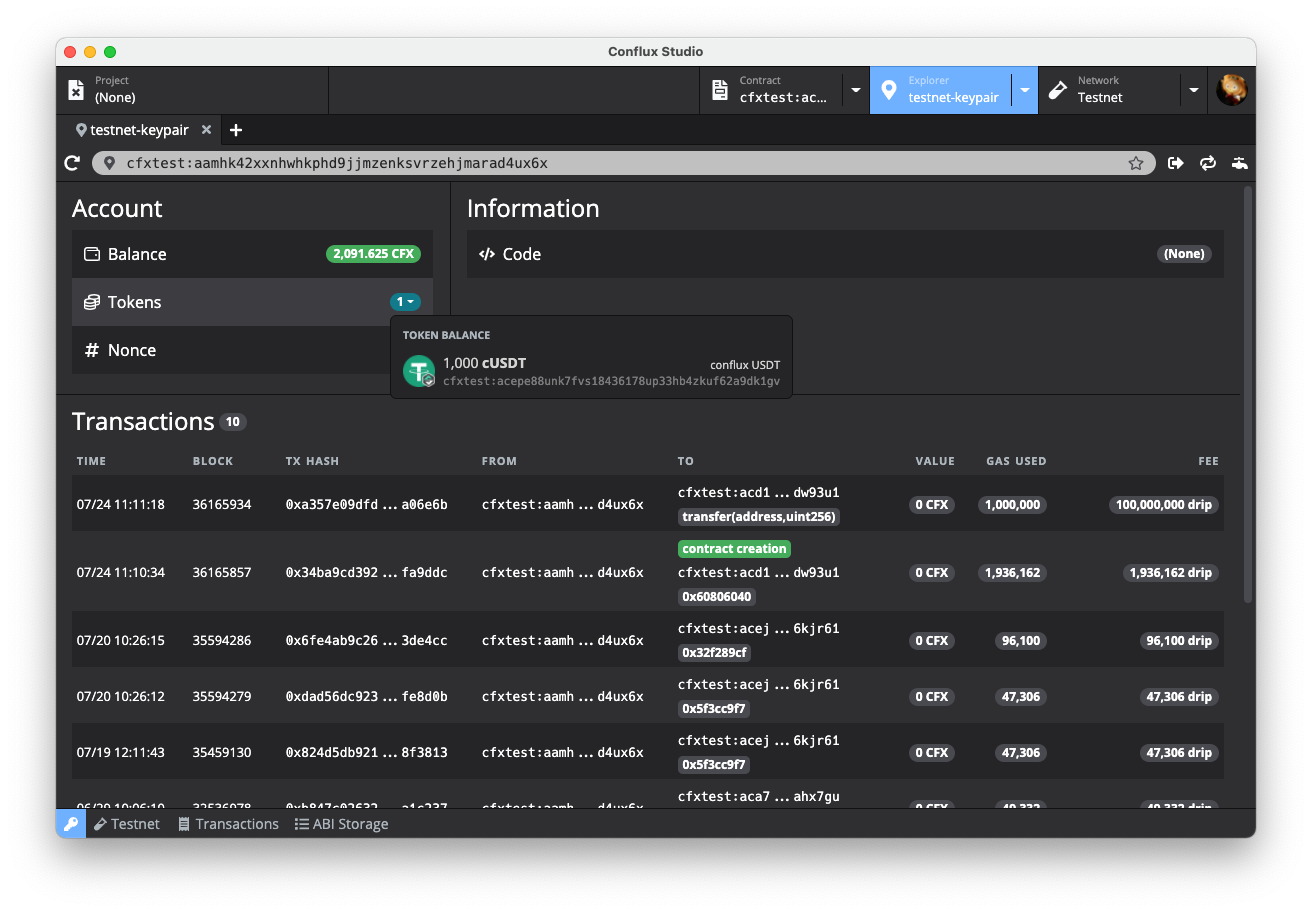The width and height of the screenshot is (1312, 912).
Task: Click the Transactions count badge 10
Action: coord(233,422)
